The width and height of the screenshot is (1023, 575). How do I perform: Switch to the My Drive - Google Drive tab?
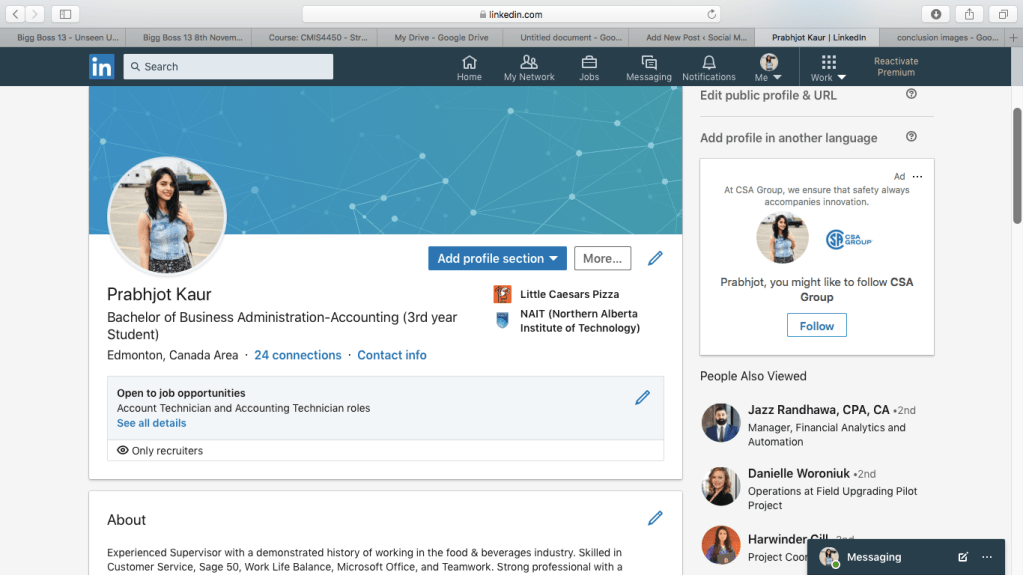(440, 38)
